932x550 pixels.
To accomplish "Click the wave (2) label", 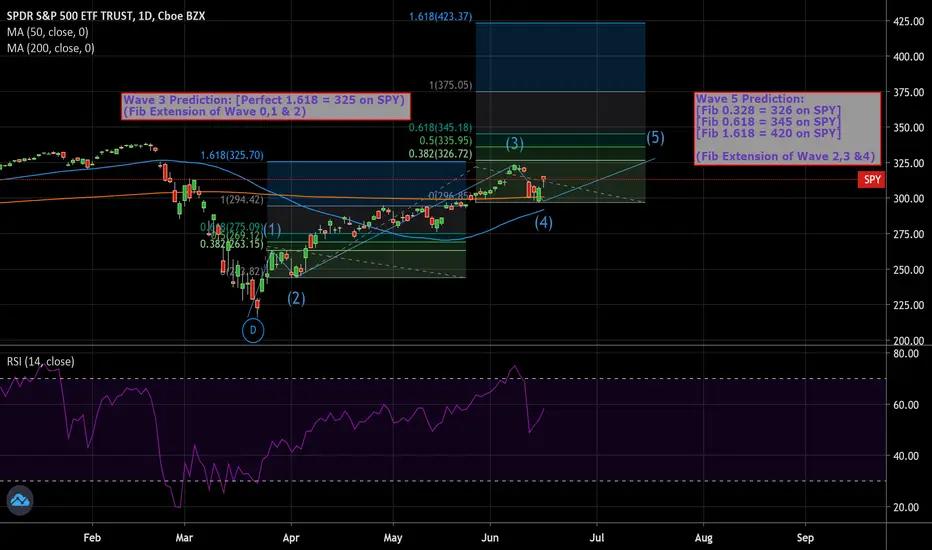I will pyautogui.click(x=297, y=298).
